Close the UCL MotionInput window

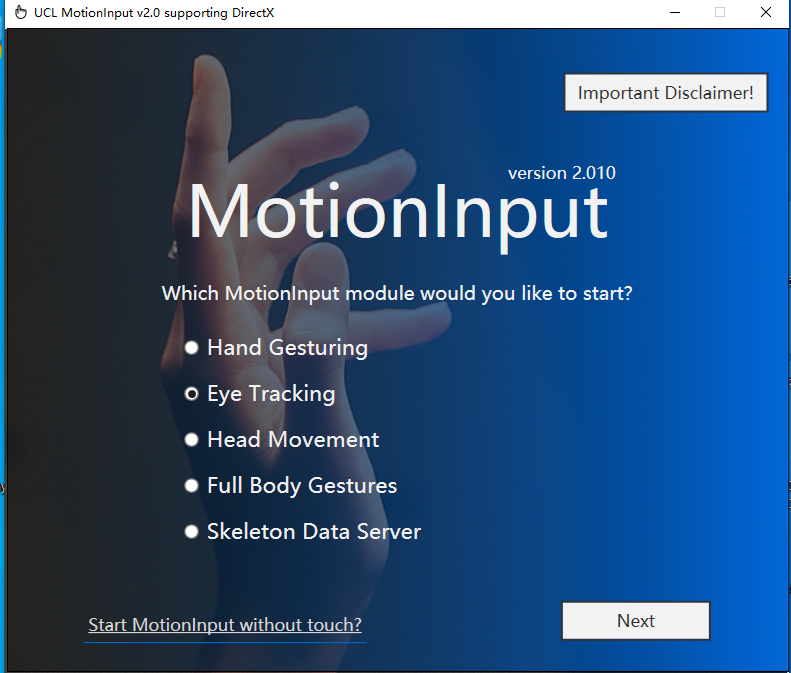pyautogui.click(x=766, y=13)
